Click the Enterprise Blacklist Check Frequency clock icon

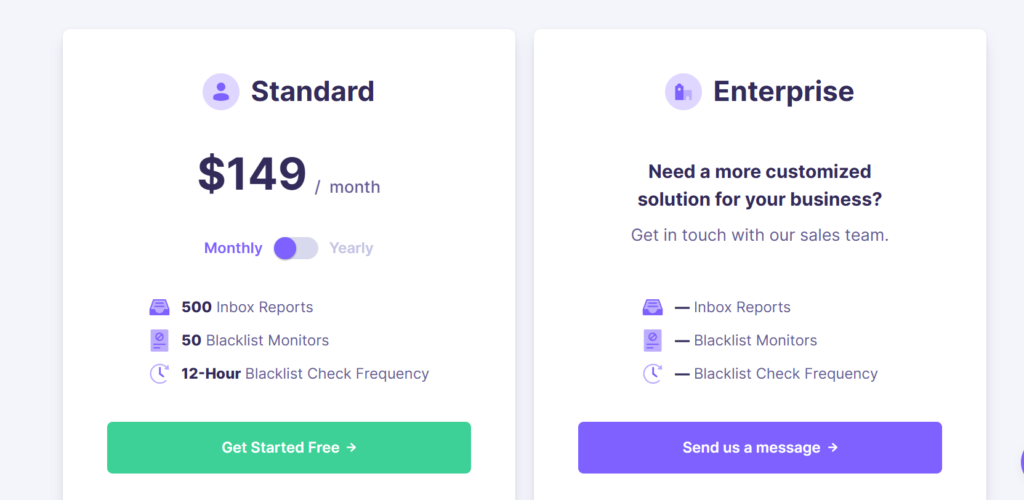coord(652,374)
